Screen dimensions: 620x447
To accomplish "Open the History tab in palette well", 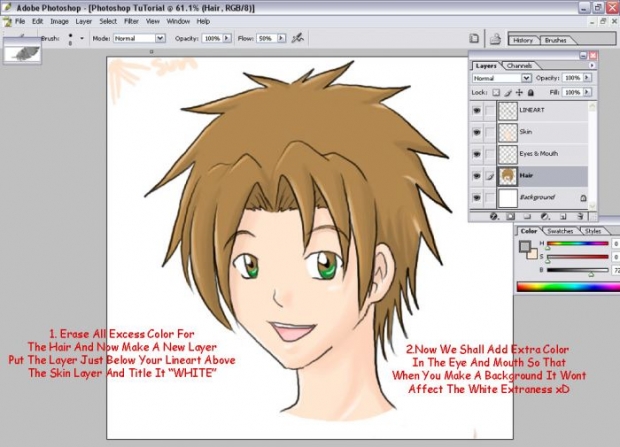I will (x=523, y=40).
